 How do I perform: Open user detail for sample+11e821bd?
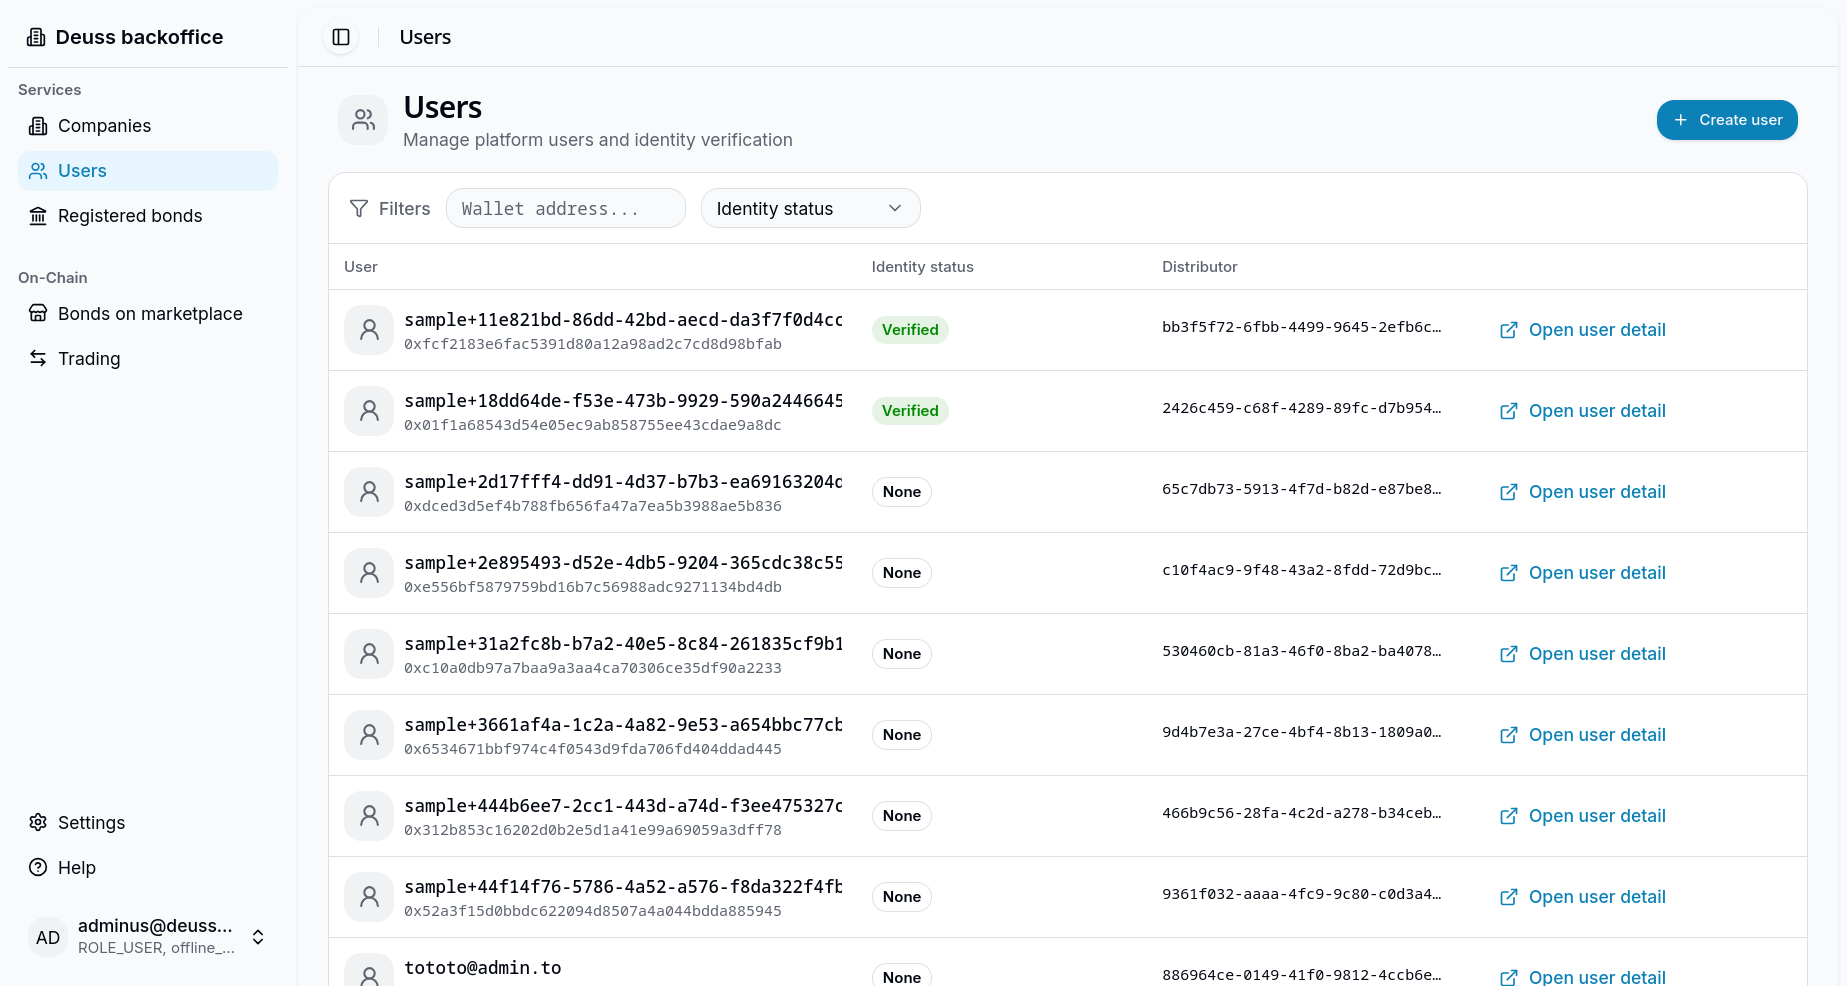point(1583,330)
